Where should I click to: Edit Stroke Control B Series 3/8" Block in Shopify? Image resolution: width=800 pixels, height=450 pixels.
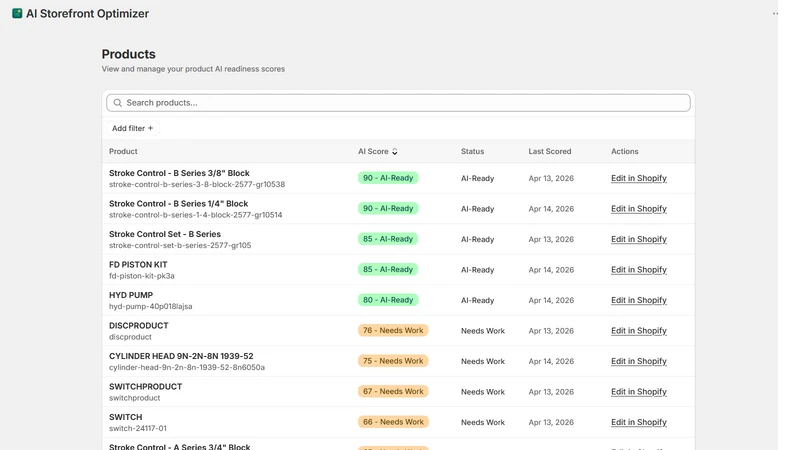click(639, 178)
